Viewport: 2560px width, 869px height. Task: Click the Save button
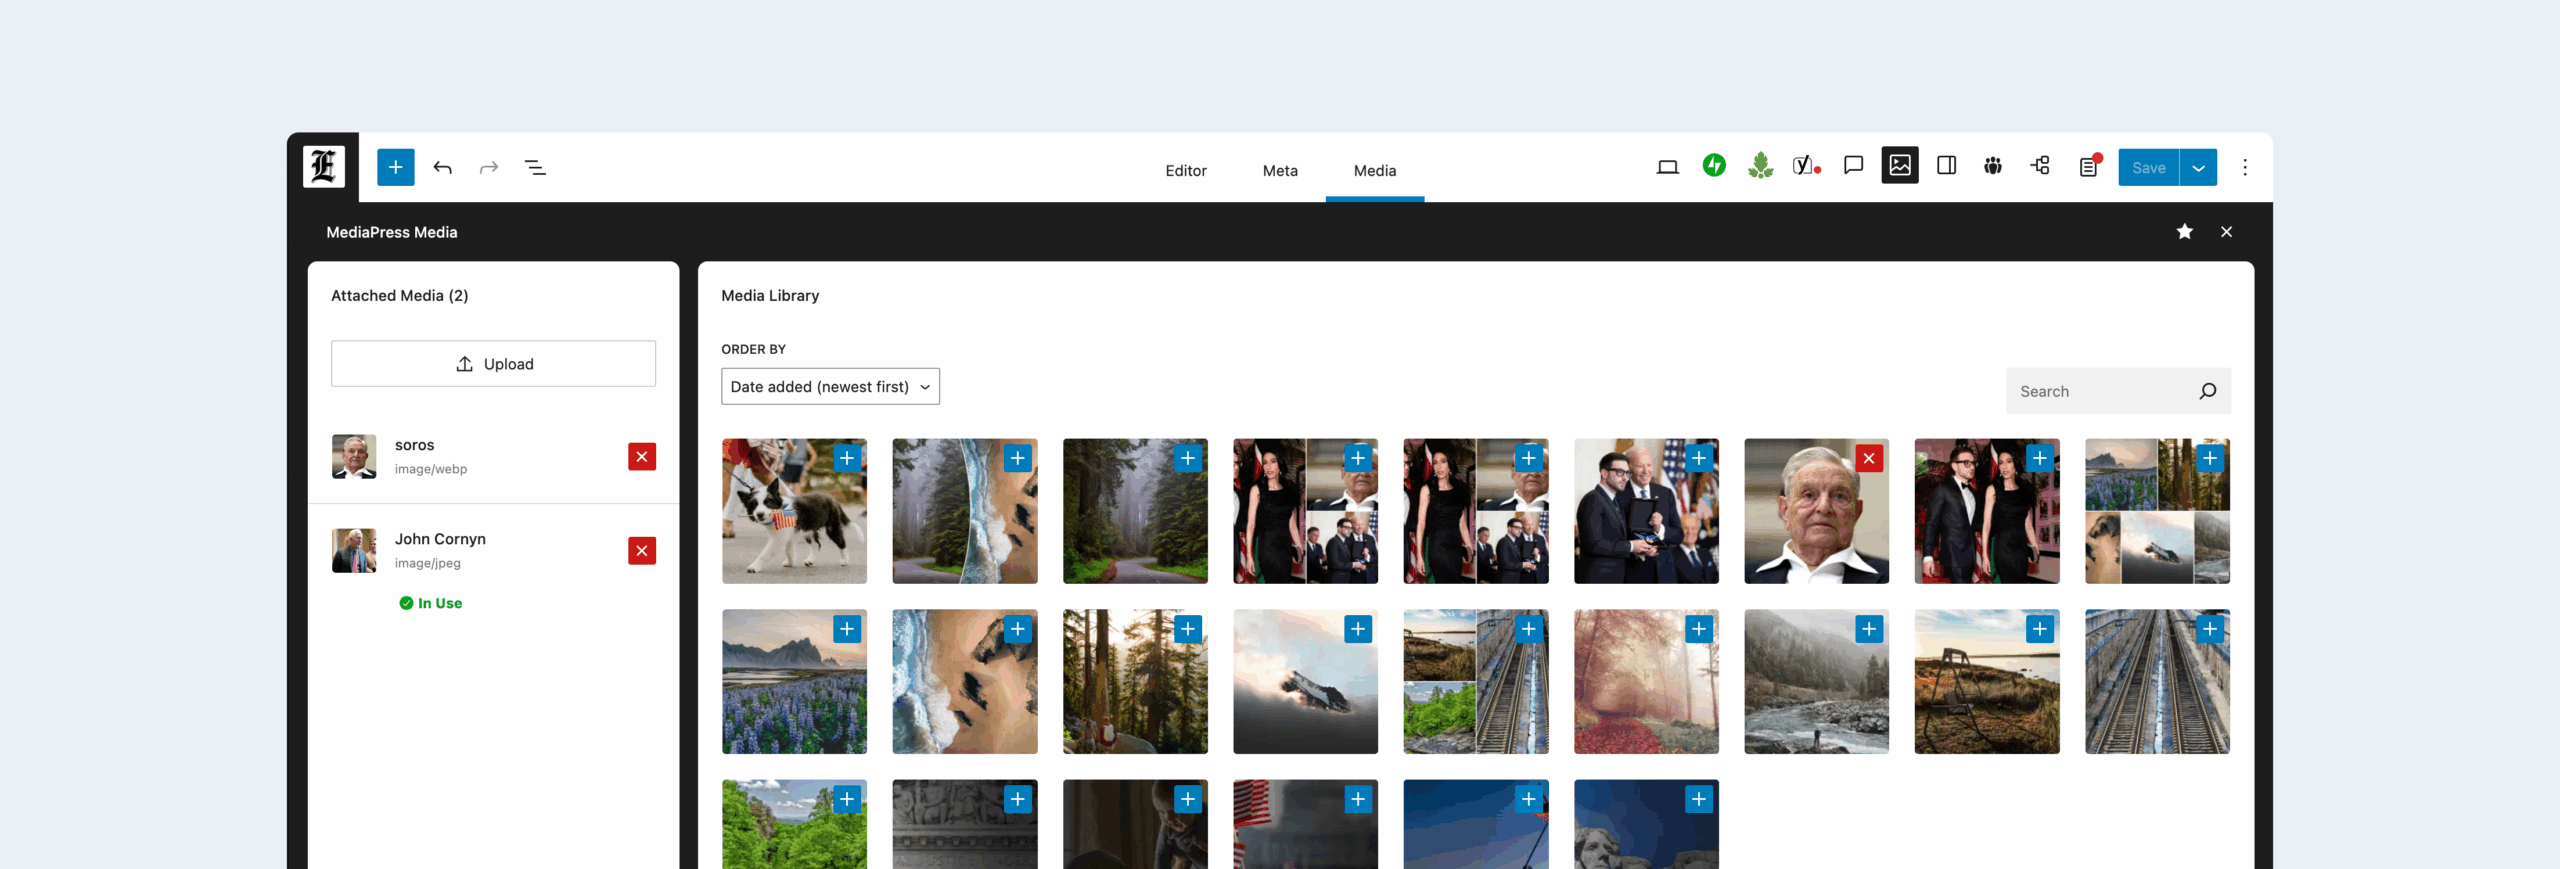click(2148, 168)
